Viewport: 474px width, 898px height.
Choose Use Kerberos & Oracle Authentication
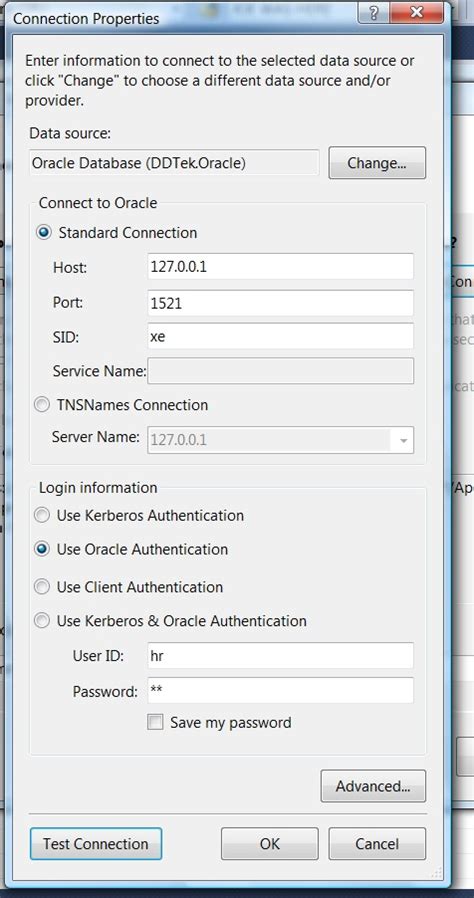tap(42, 621)
